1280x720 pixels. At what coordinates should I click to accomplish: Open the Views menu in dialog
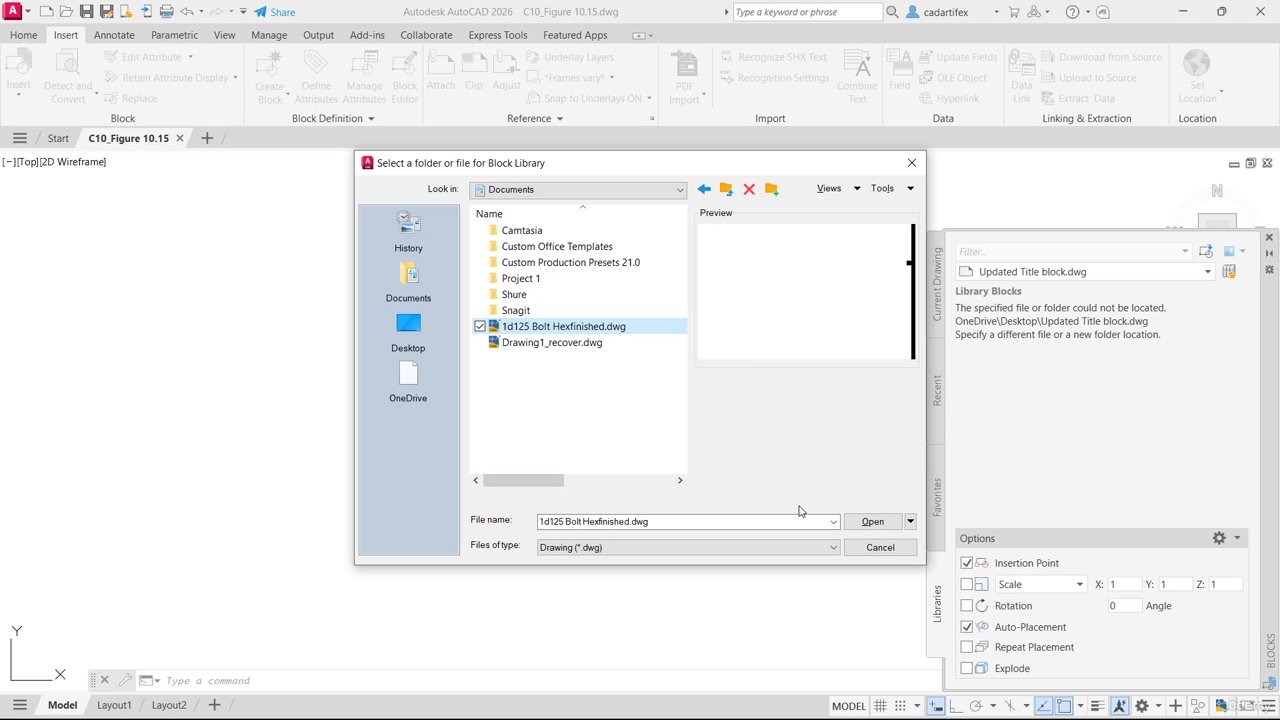coord(829,189)
